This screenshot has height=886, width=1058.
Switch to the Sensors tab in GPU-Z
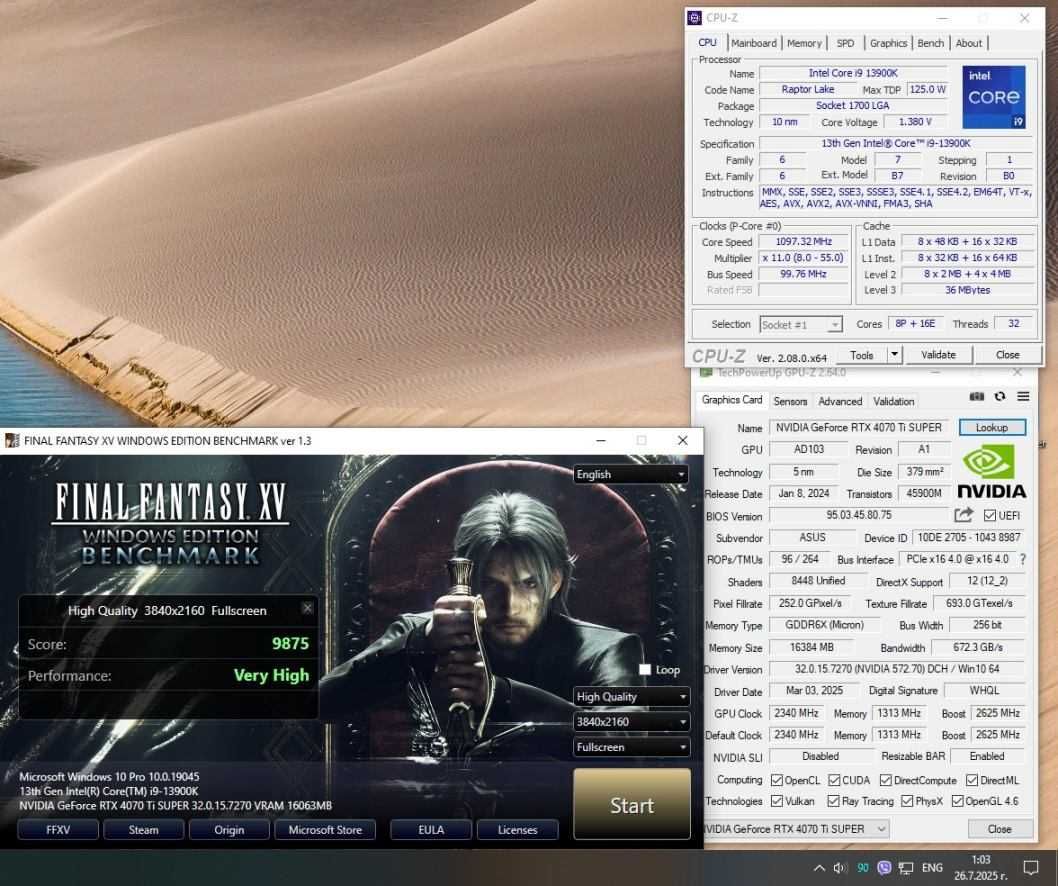pyautogui.click(x=790, y=401)
